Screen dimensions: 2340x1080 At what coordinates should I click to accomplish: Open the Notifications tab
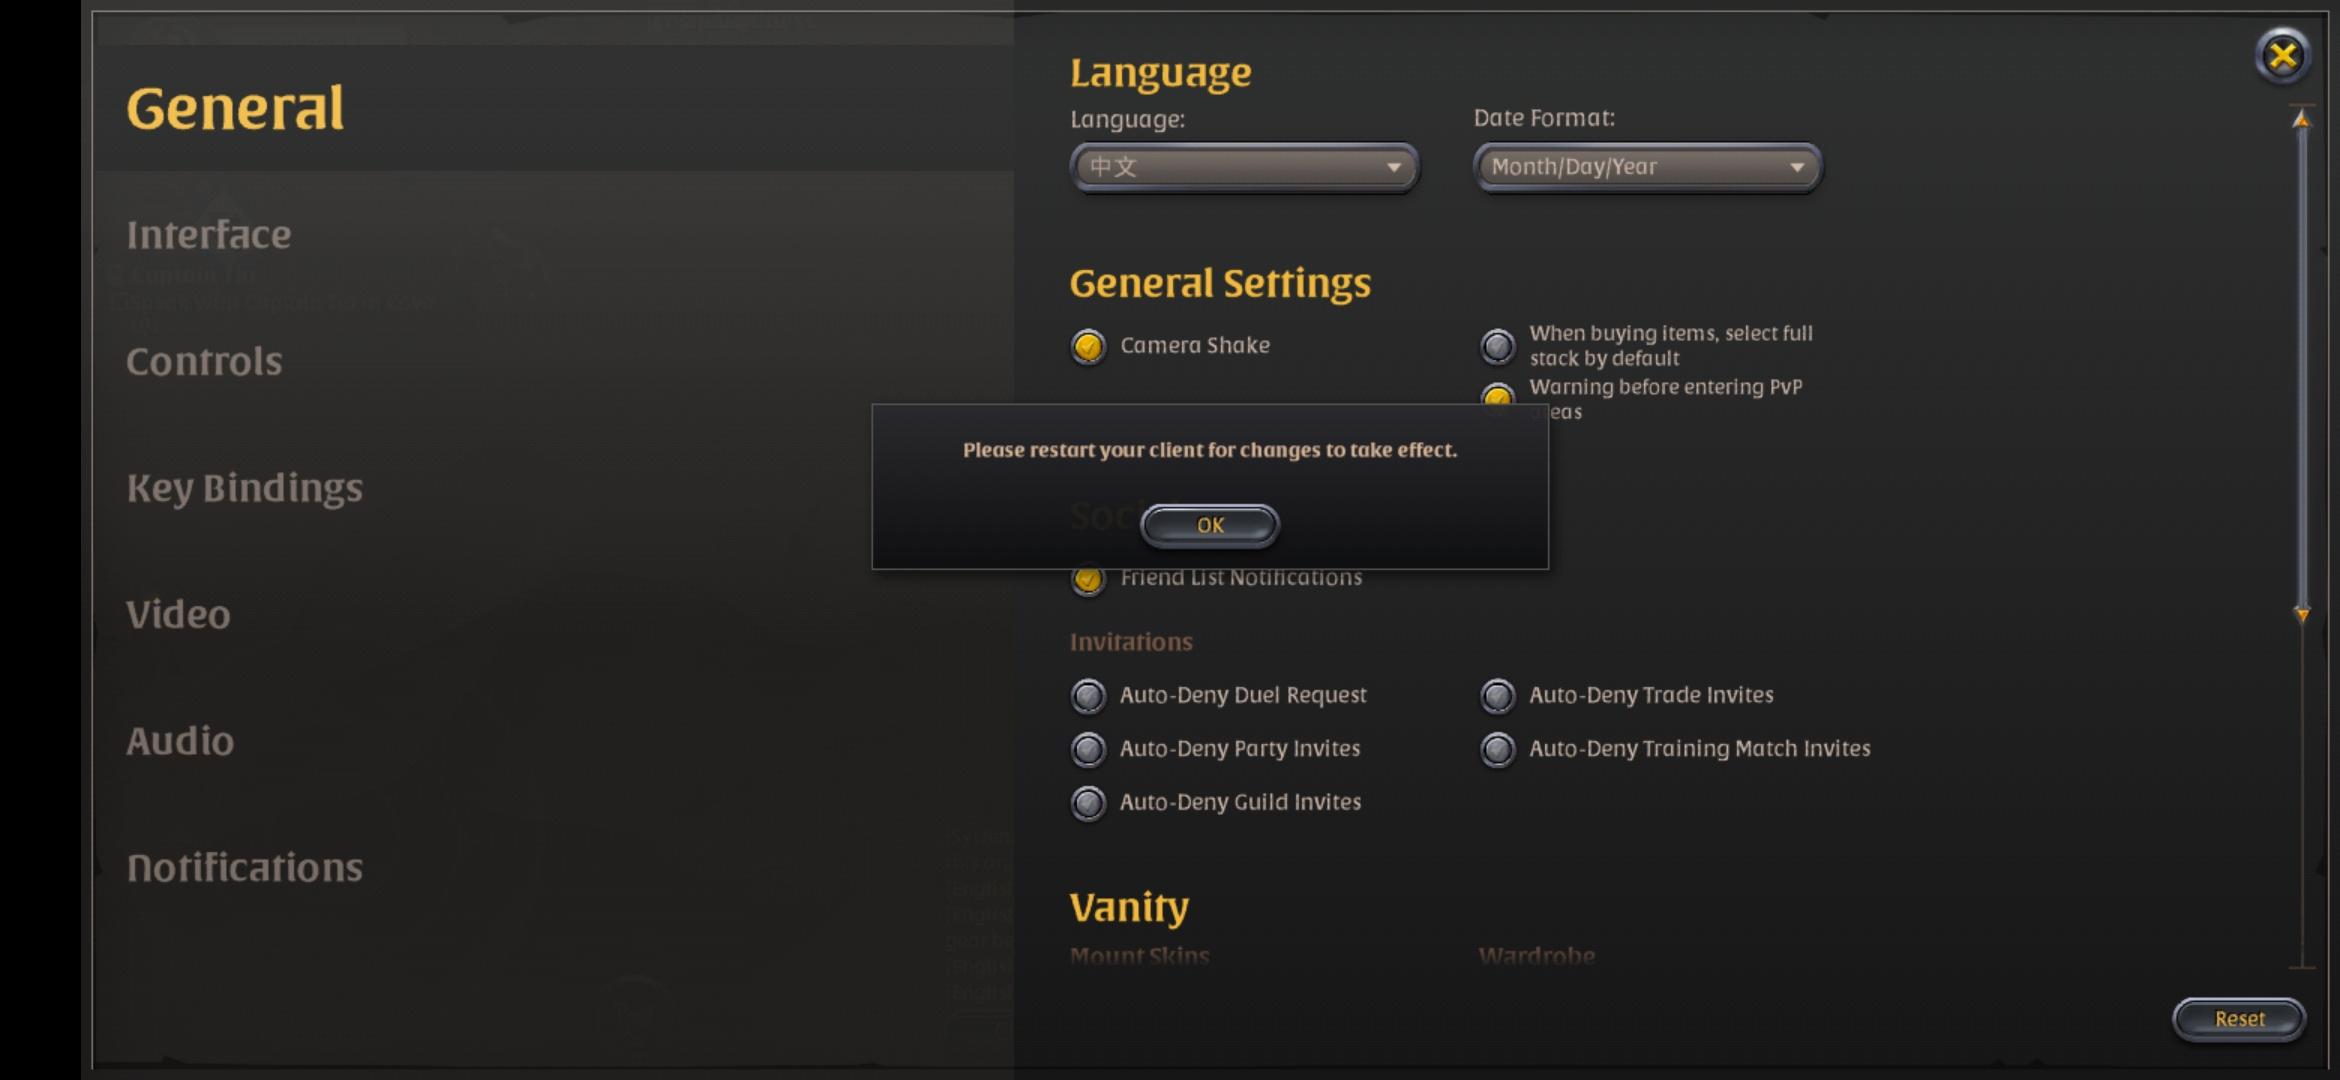[244, 867]
